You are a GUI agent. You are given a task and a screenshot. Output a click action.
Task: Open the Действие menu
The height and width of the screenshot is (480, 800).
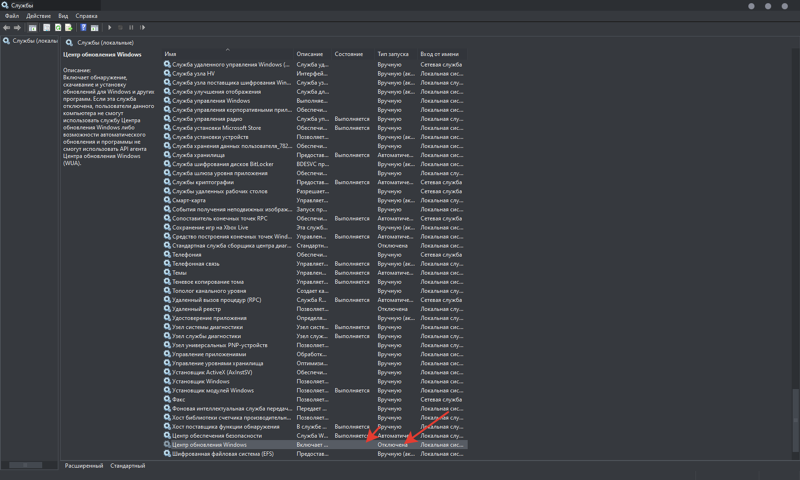pyautogui.click(x=38, y=16)
